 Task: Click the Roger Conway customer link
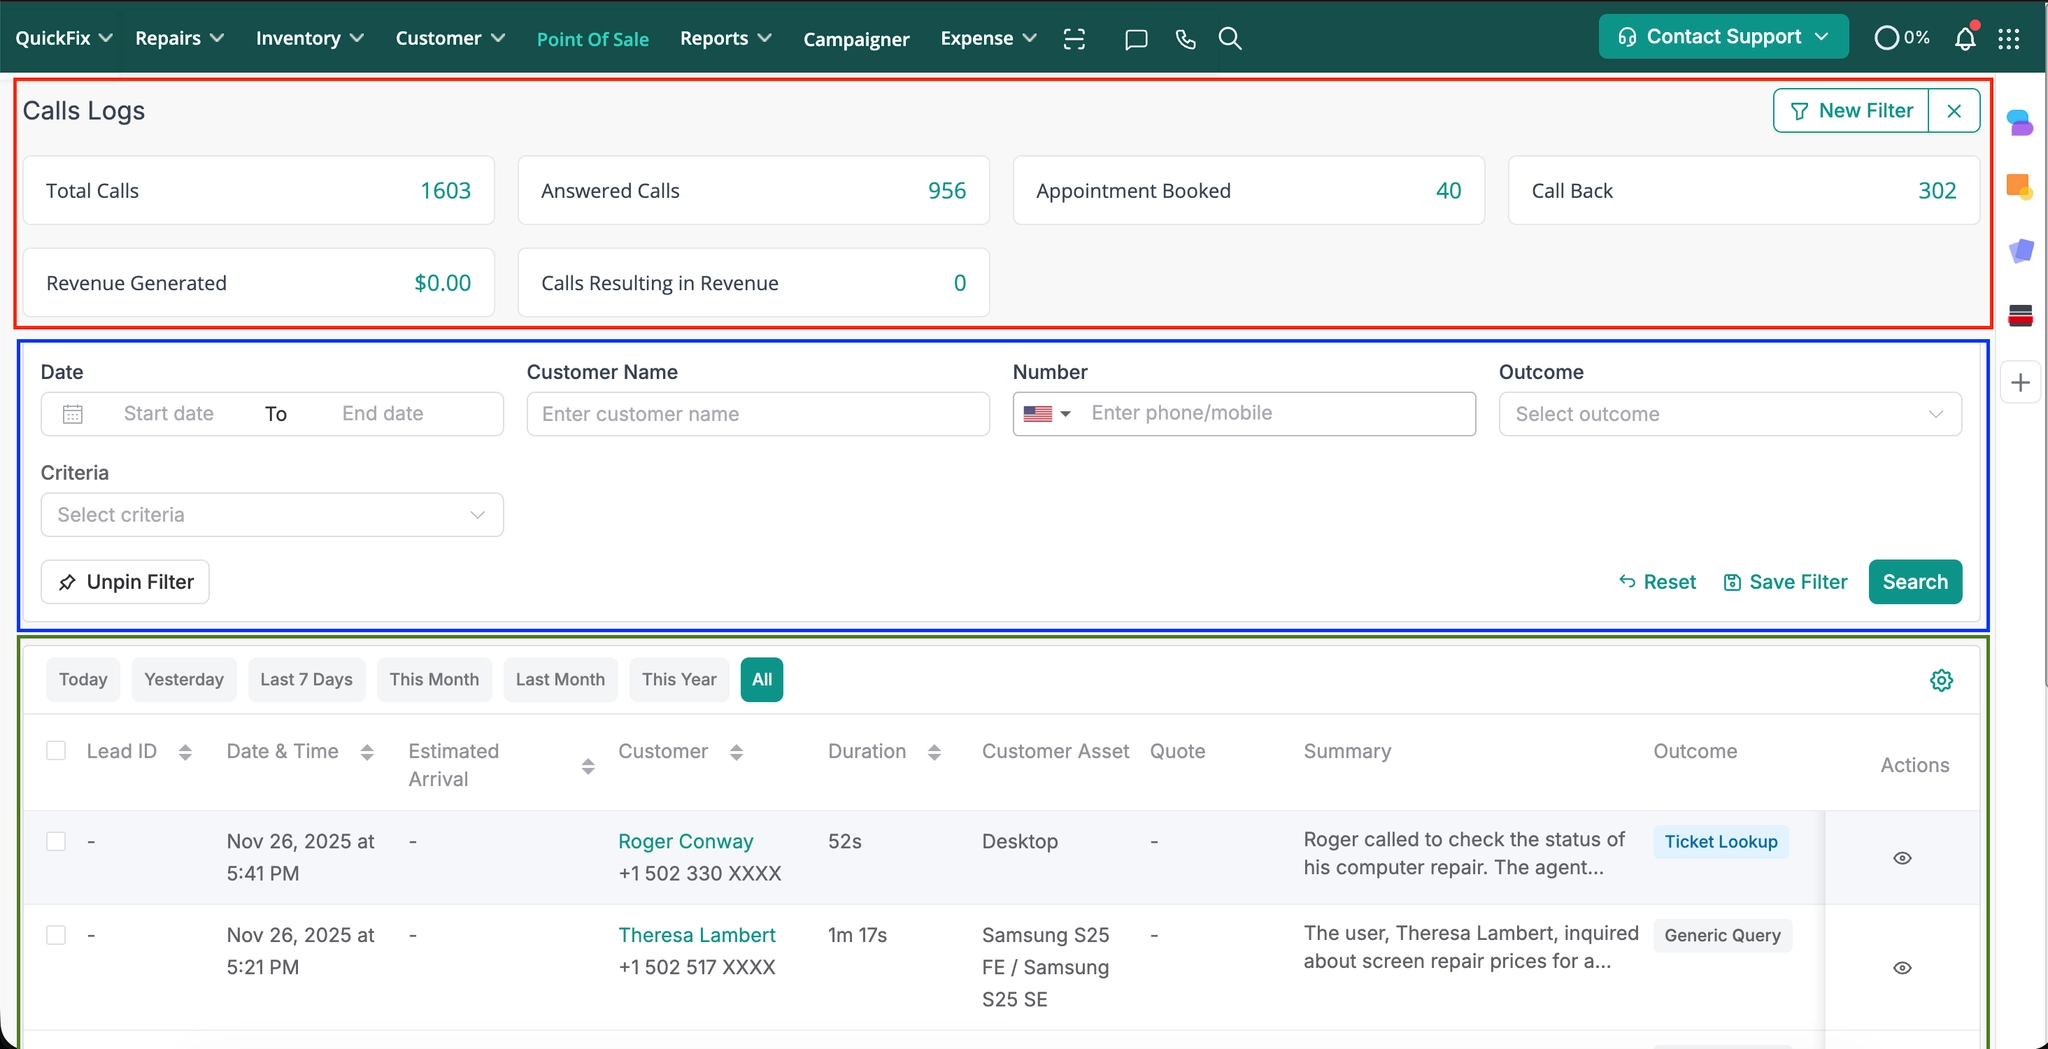point(685,841)
